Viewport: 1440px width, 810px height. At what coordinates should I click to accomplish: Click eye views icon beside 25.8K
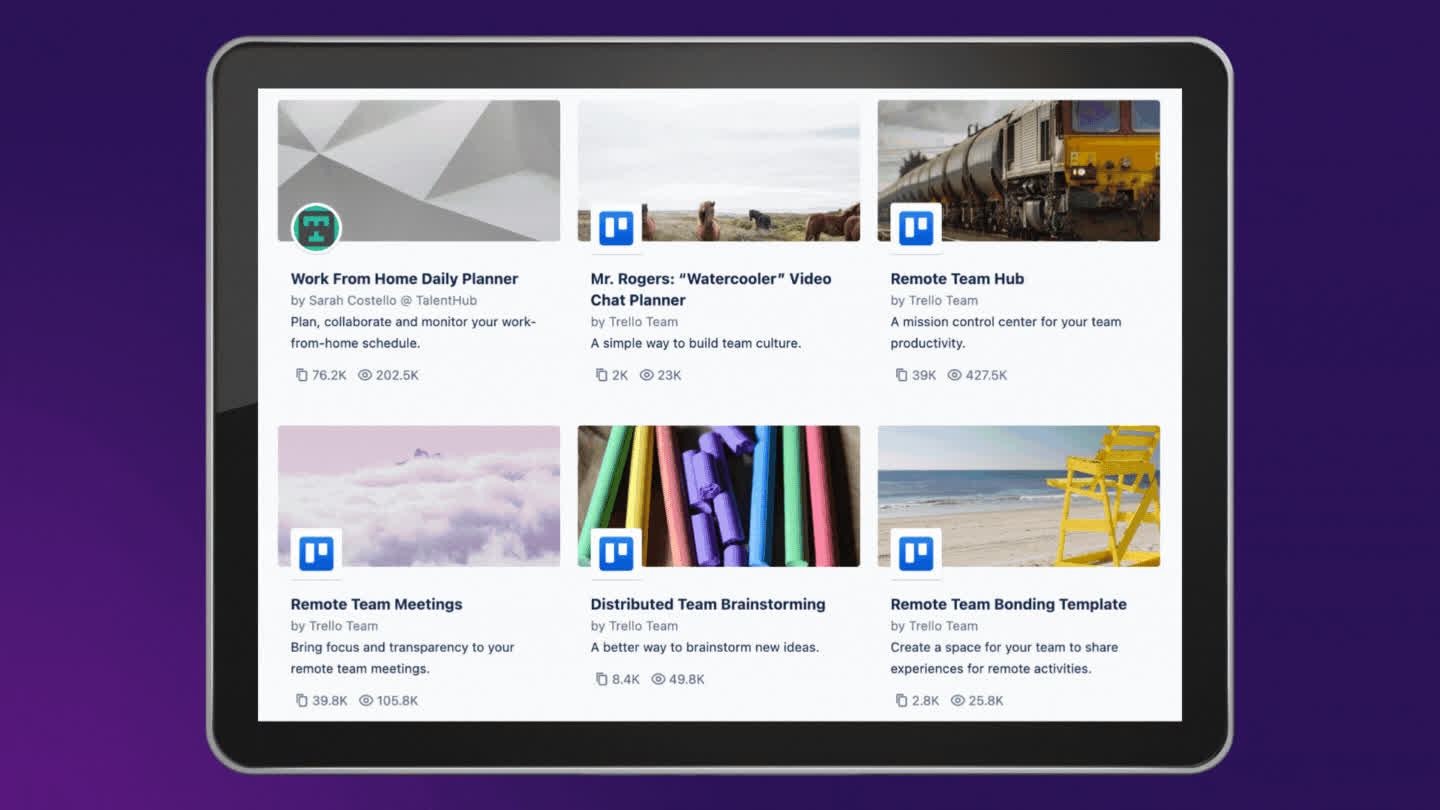tap(957, 700)
